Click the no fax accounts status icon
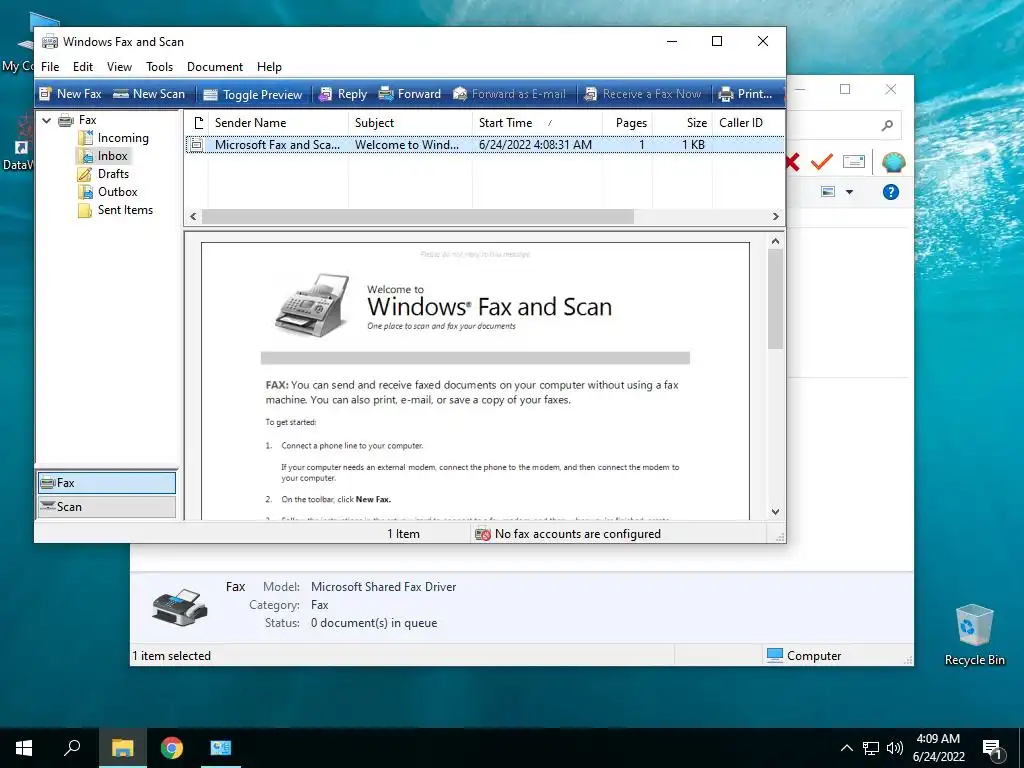Viewport: 1024px width, 768px height. pyautogui.click(x=483, y=534)
